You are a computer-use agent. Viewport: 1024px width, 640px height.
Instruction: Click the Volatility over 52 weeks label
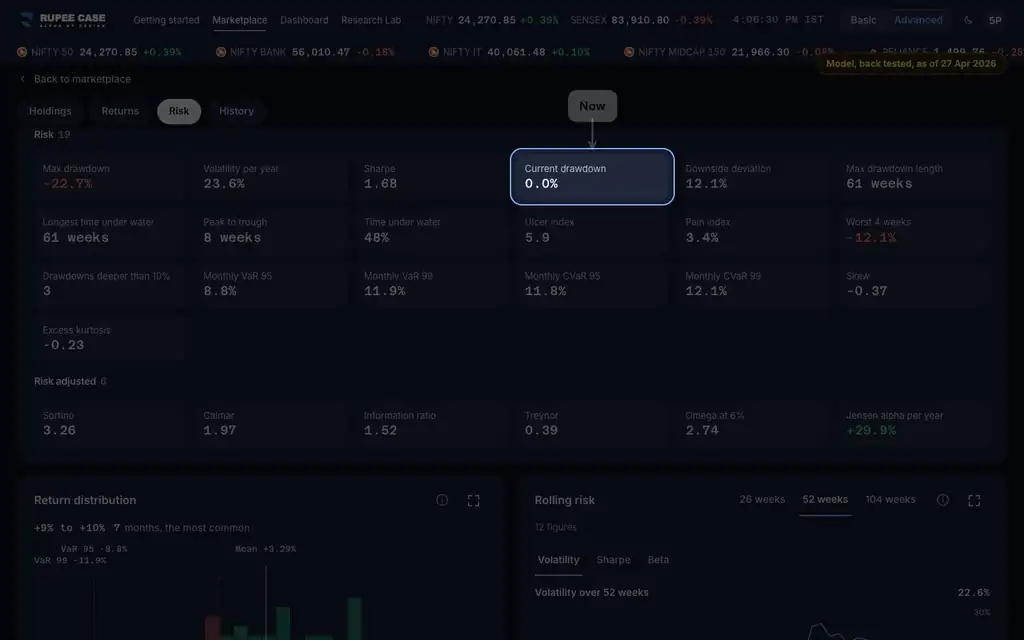[592, 593]
